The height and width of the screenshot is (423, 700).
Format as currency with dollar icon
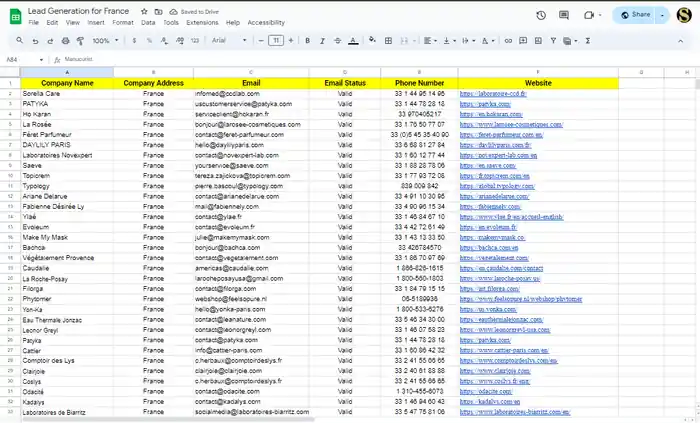coord(134,41)
